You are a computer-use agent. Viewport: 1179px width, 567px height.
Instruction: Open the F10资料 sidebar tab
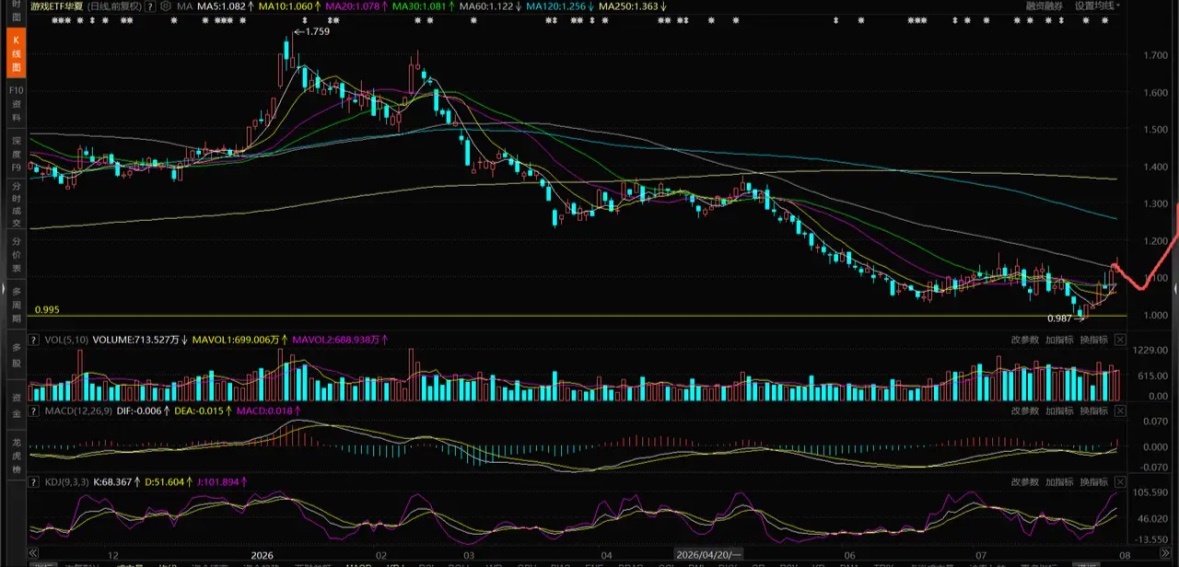pos(16,104)
